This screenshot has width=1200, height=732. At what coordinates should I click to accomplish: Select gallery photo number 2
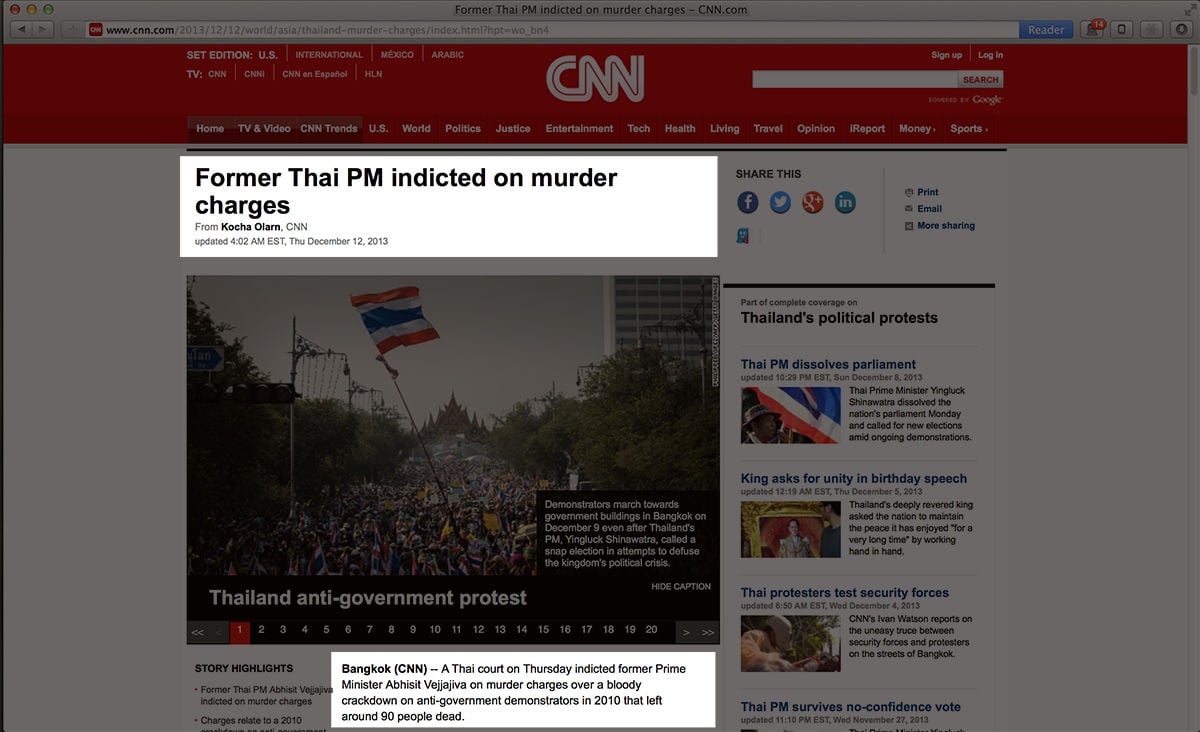262,631
